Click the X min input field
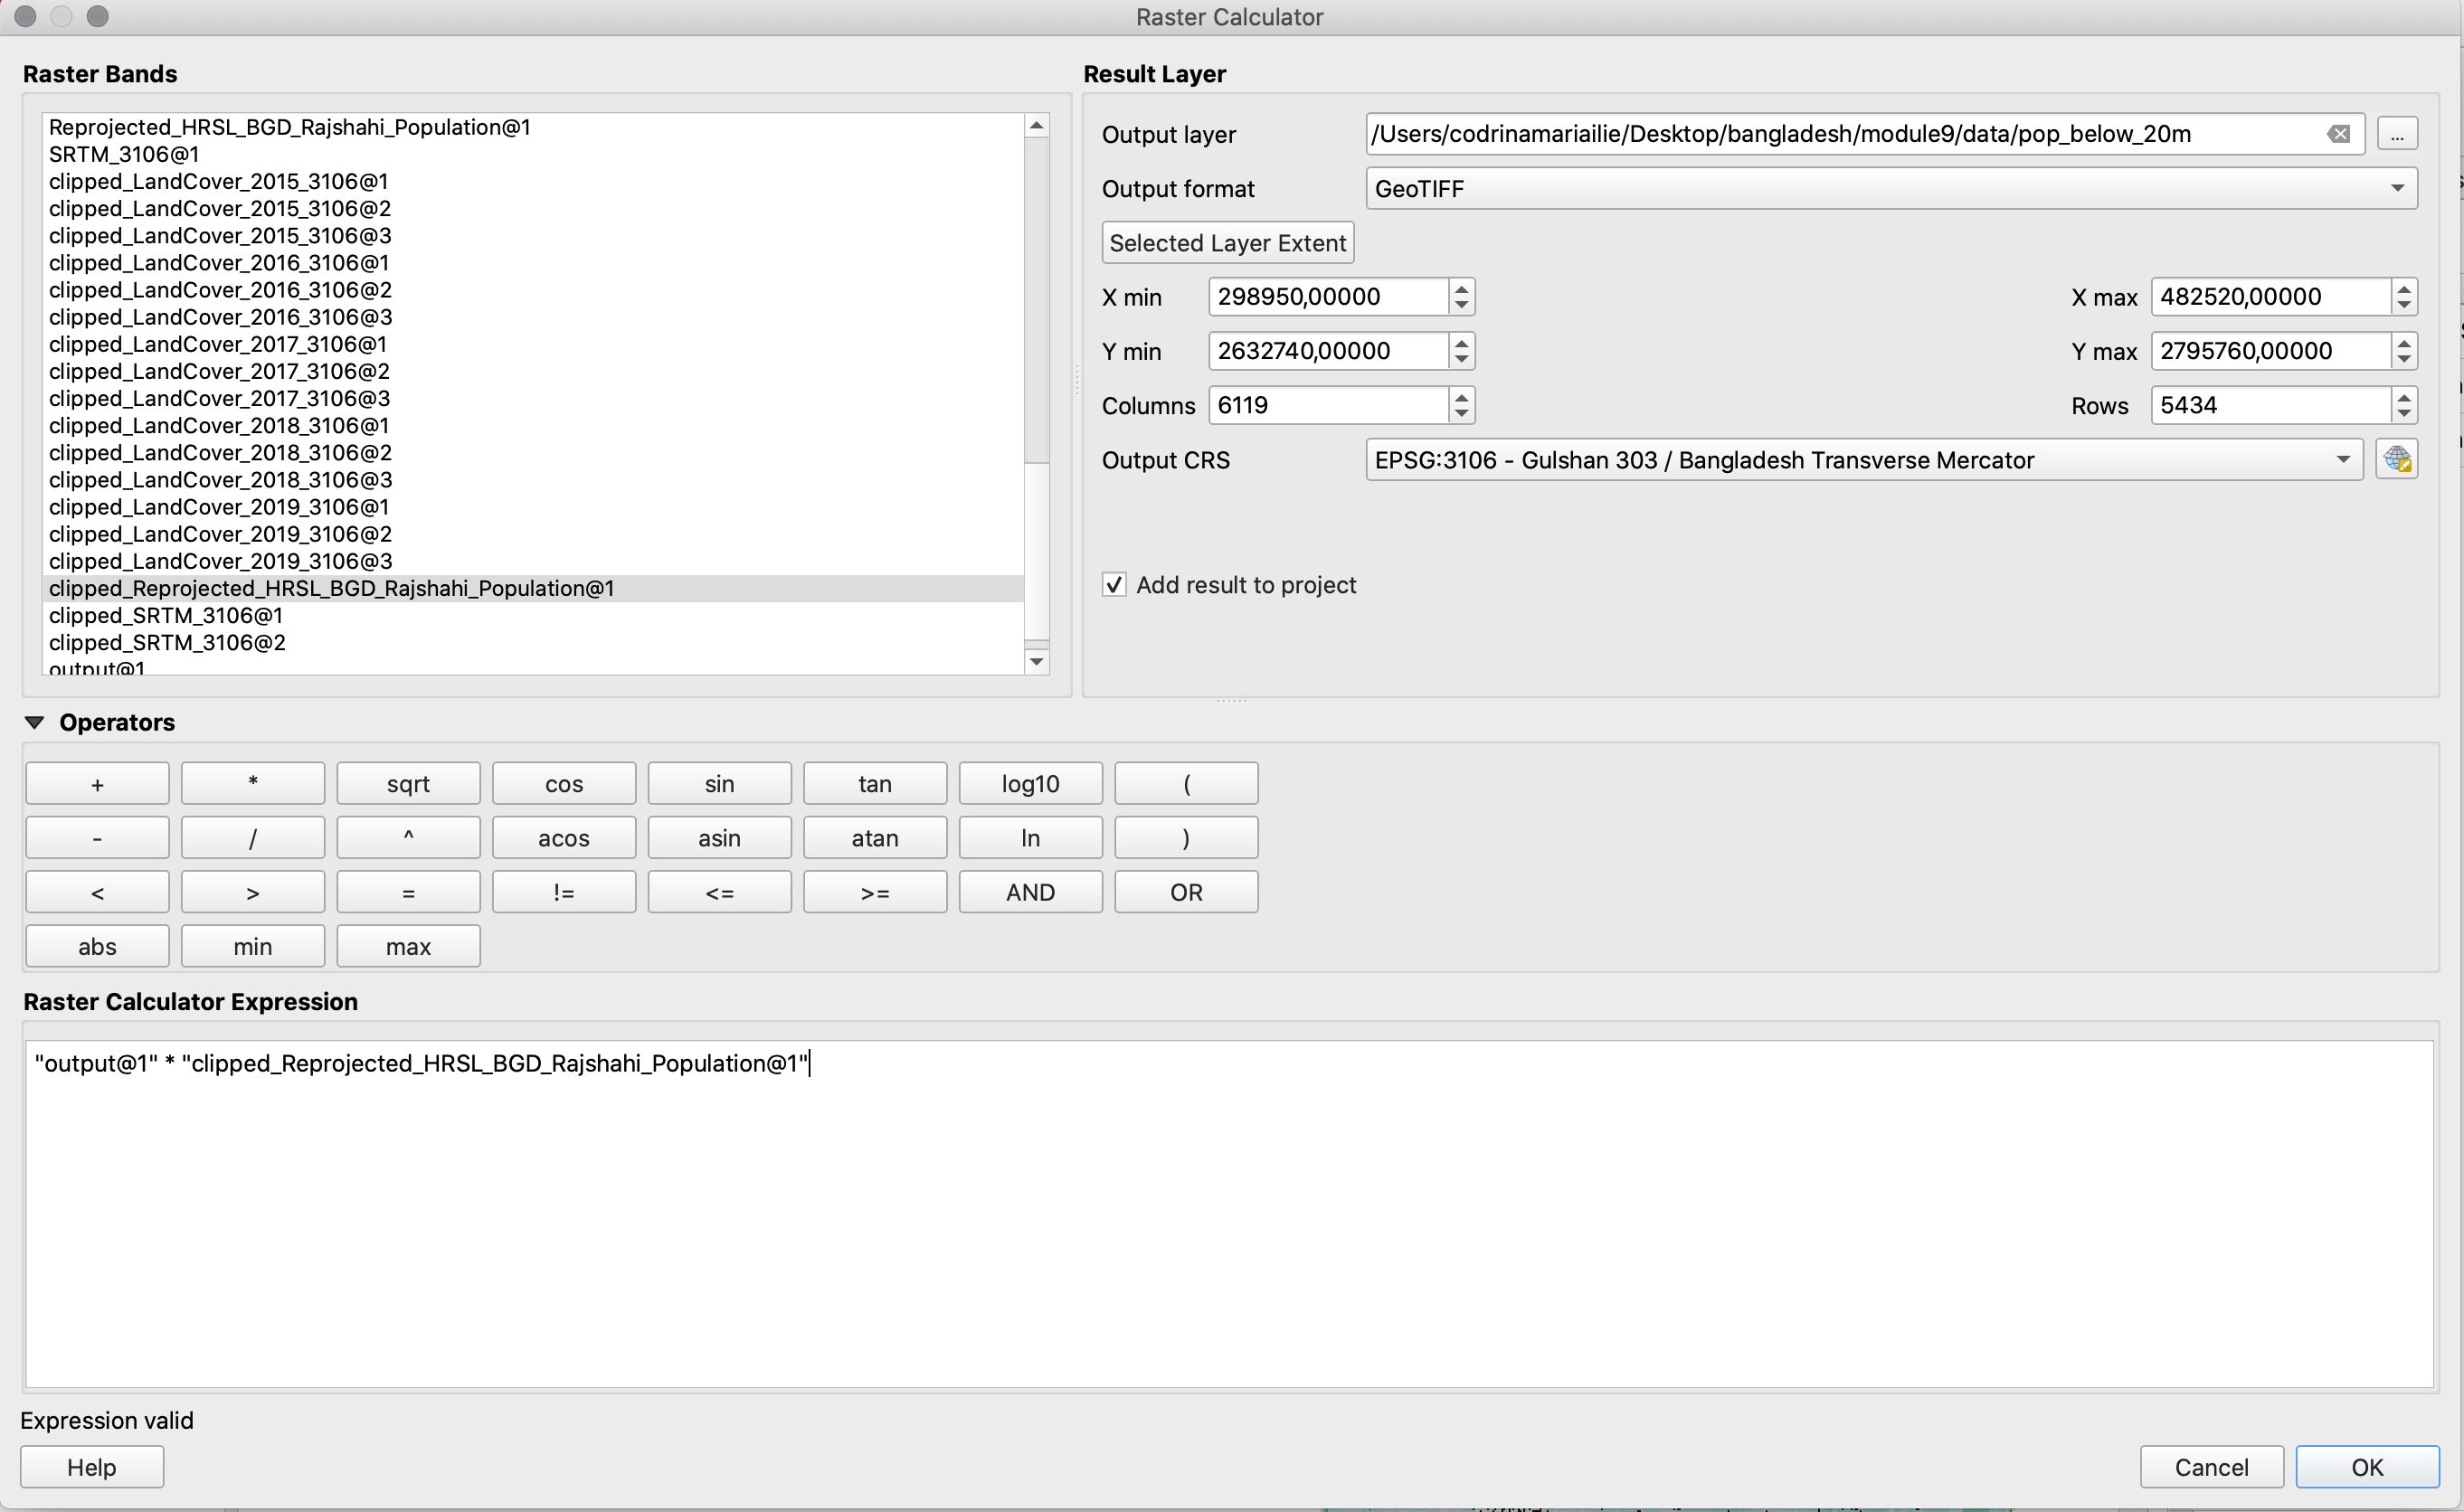The image size is (2464, 1512). coord(1327,296)
